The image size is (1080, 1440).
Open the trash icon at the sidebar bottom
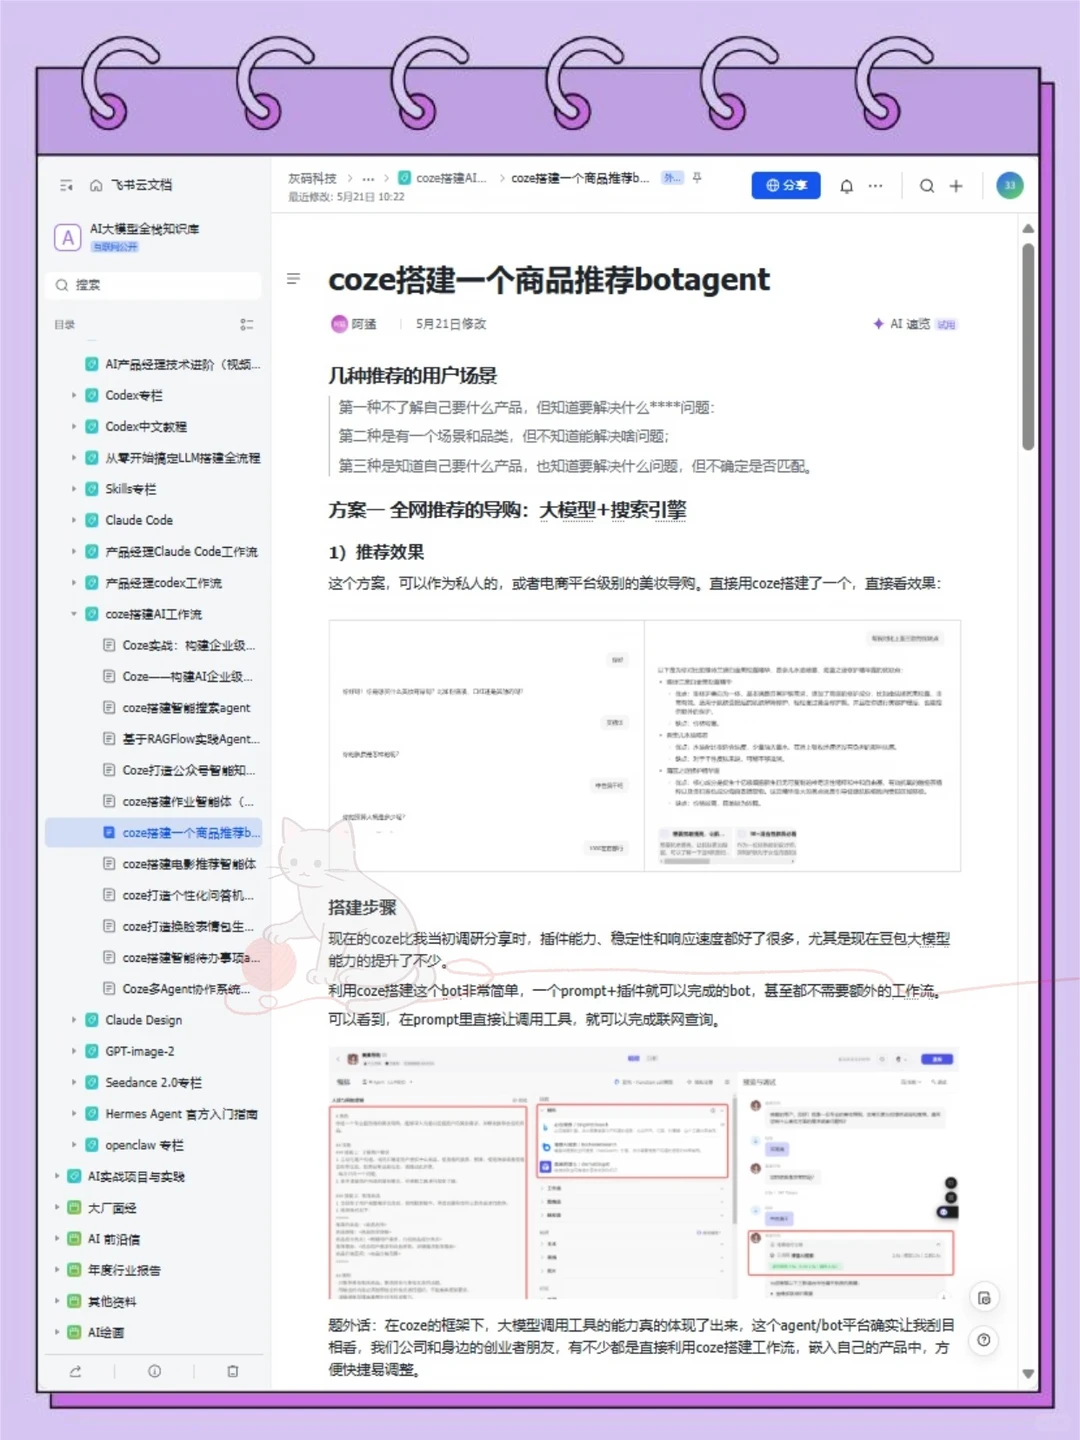coord(233,1371)
